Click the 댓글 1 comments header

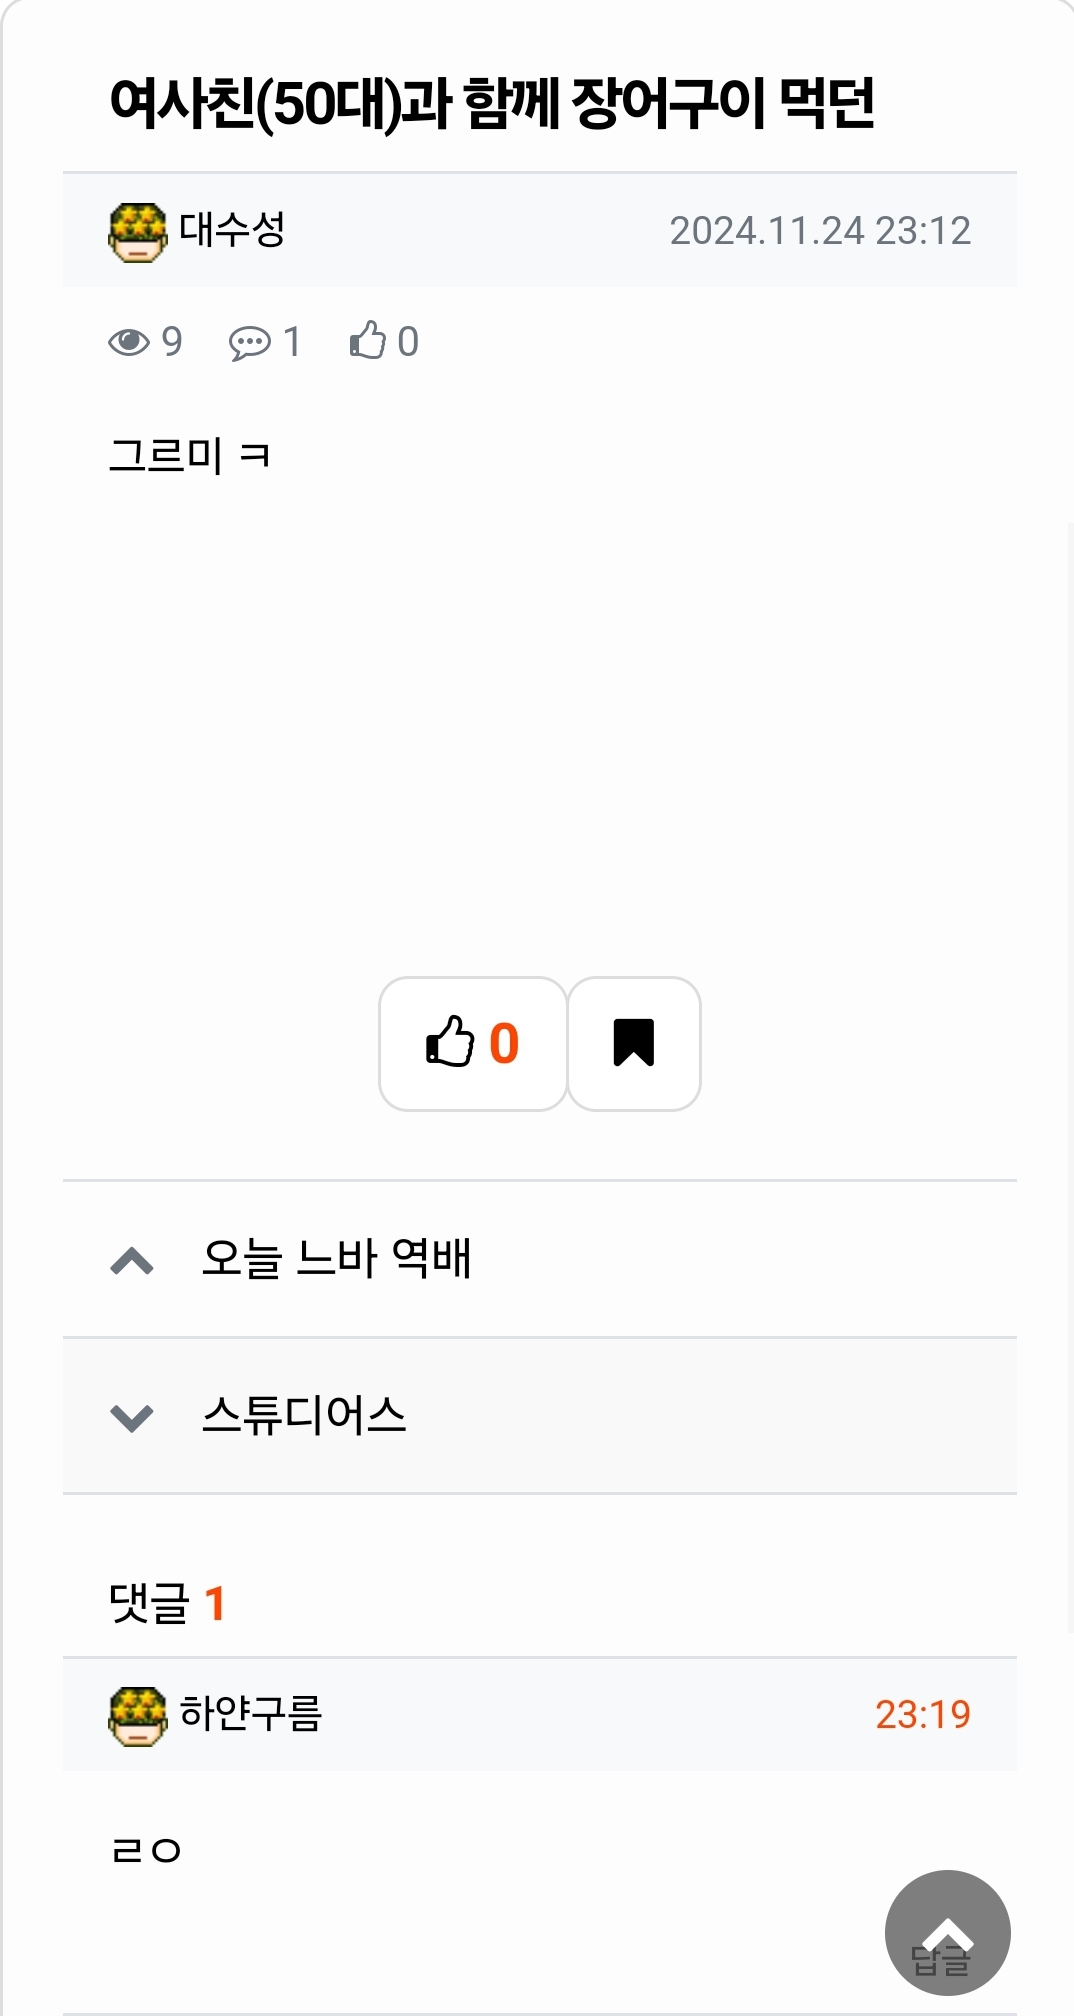[x=167, y=1603]
